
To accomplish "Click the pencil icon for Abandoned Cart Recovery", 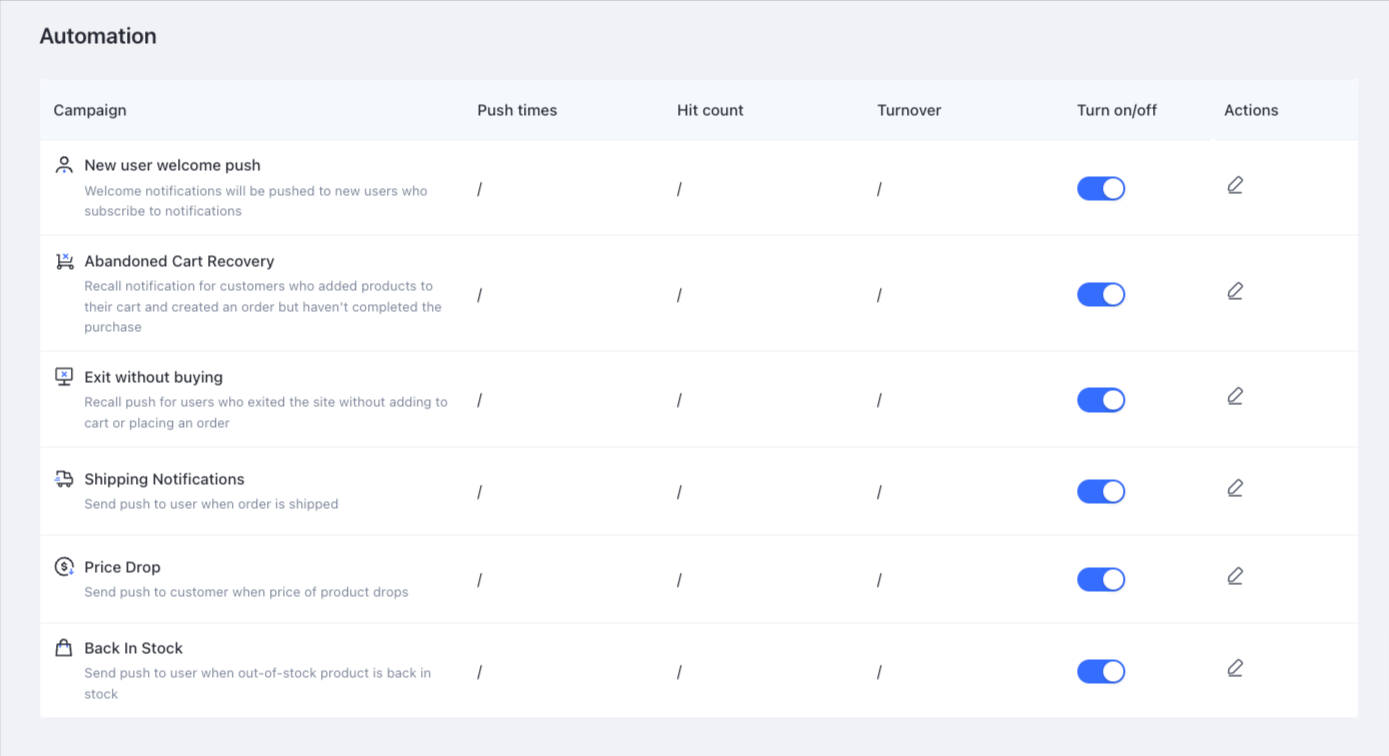I will pyautogui.click(x=1235, y=291).
